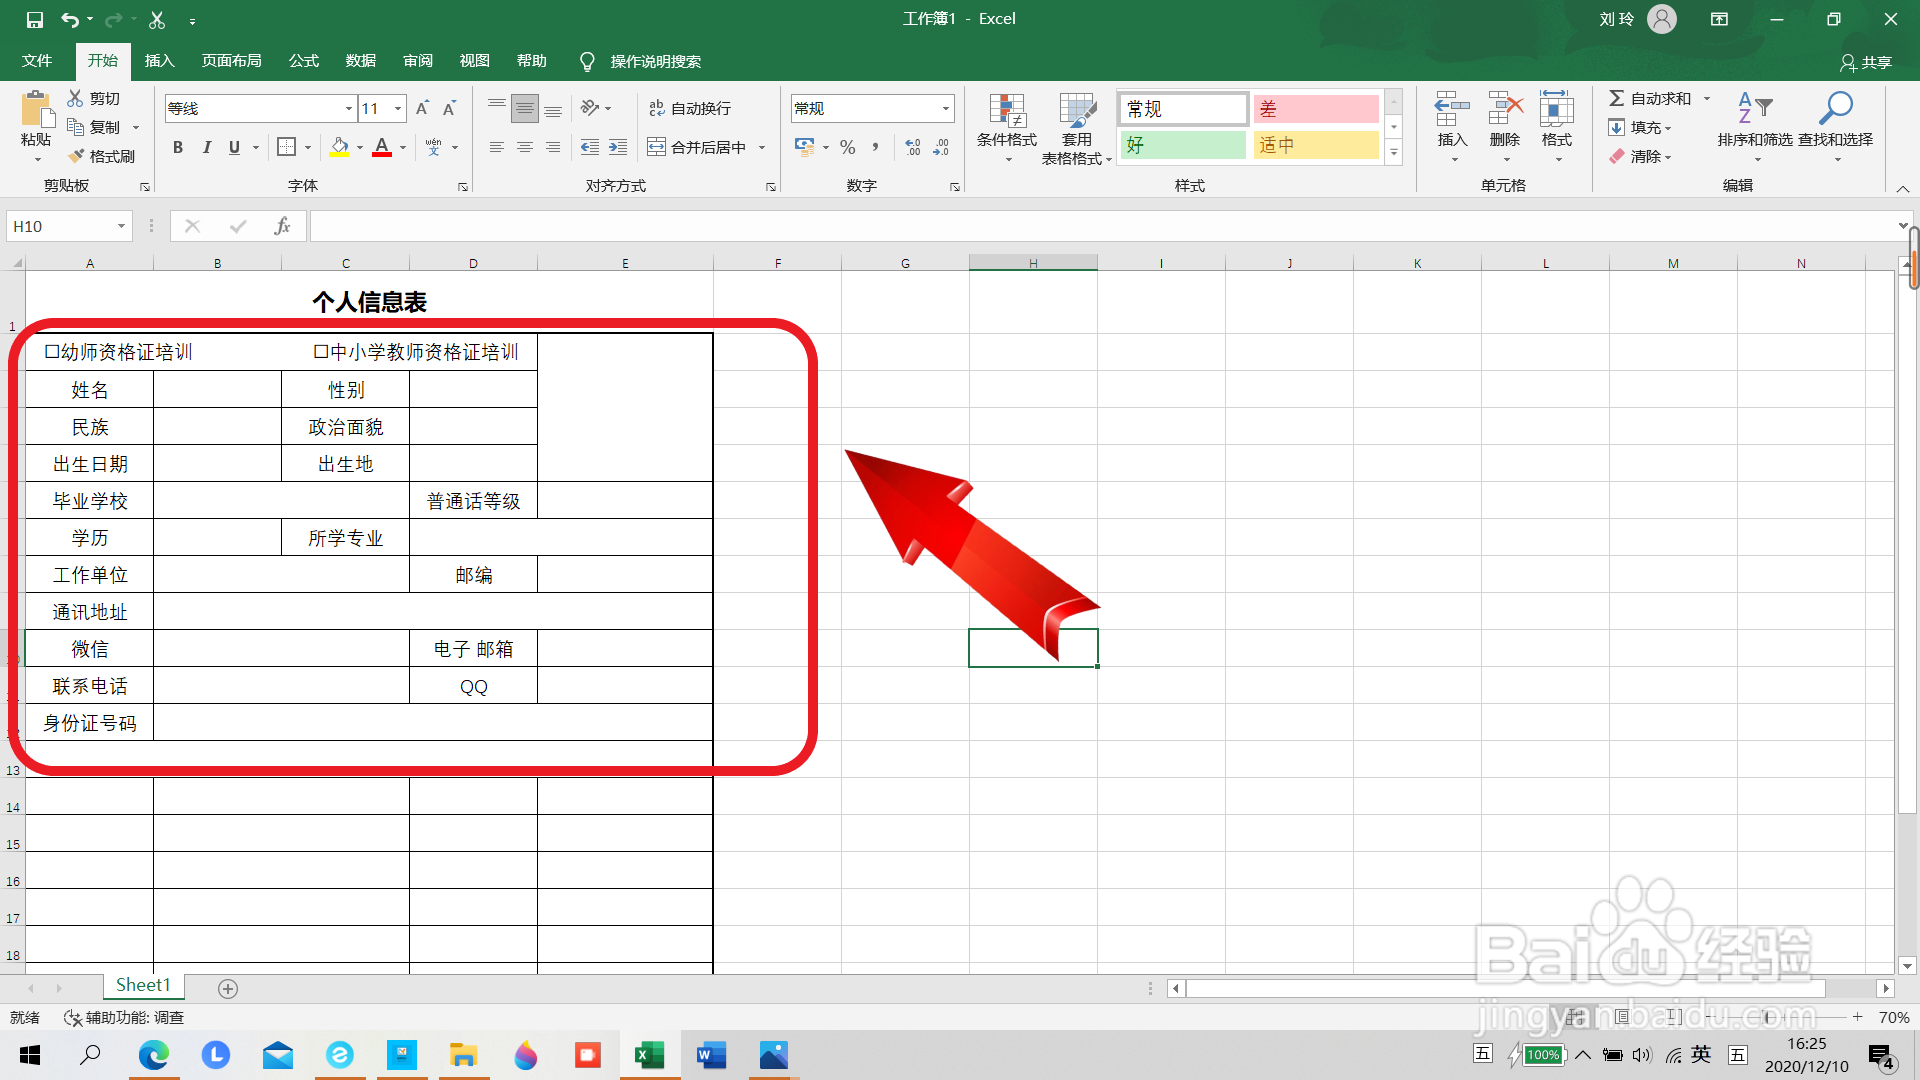Click the Insert Function fx icon

(282, 226)
